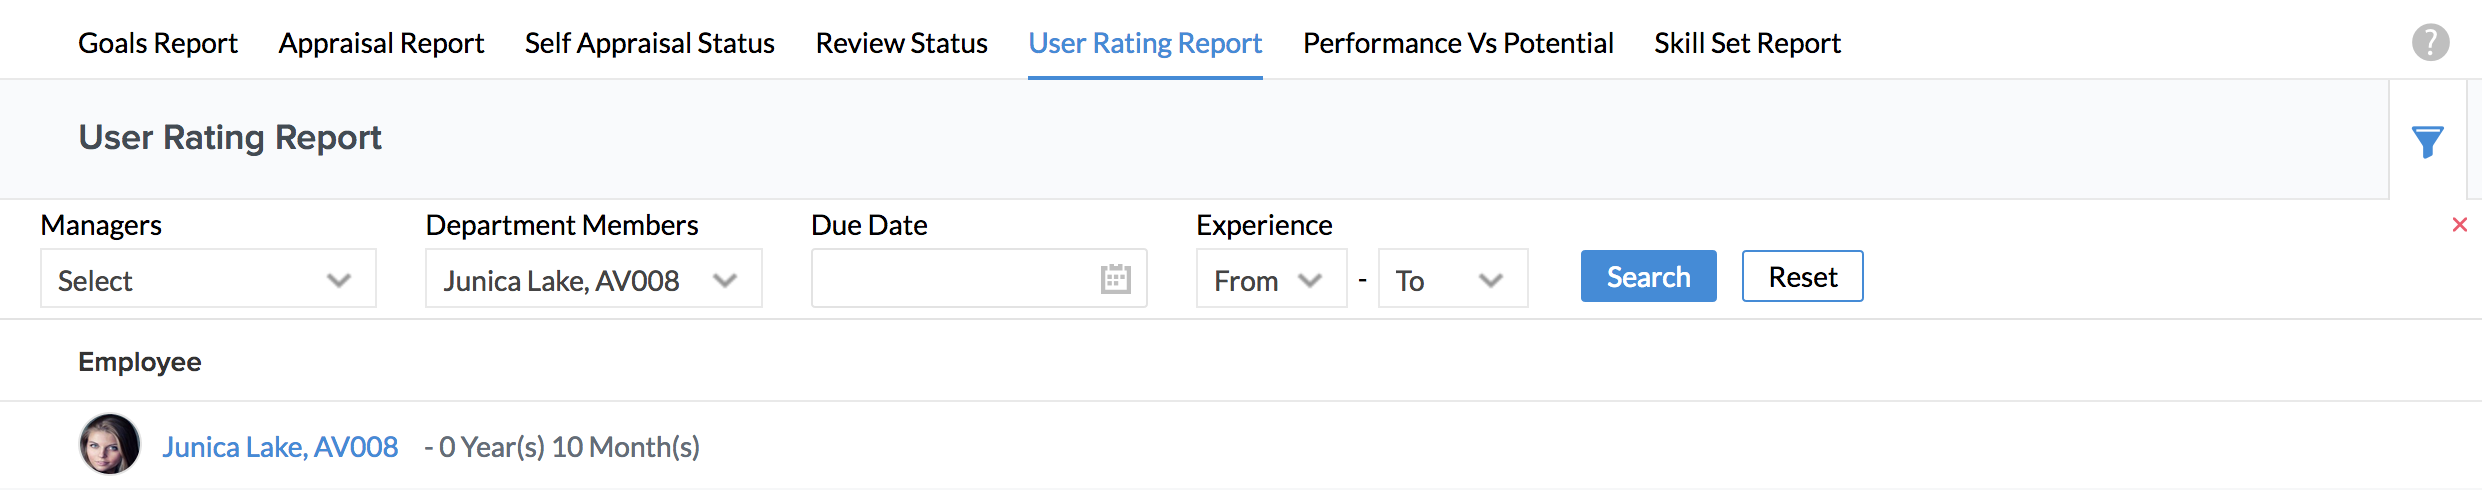Screen dimensions: 2482x500
Task: Click the Reset button
Action: pyautogui.click(x=1802, y=277)
